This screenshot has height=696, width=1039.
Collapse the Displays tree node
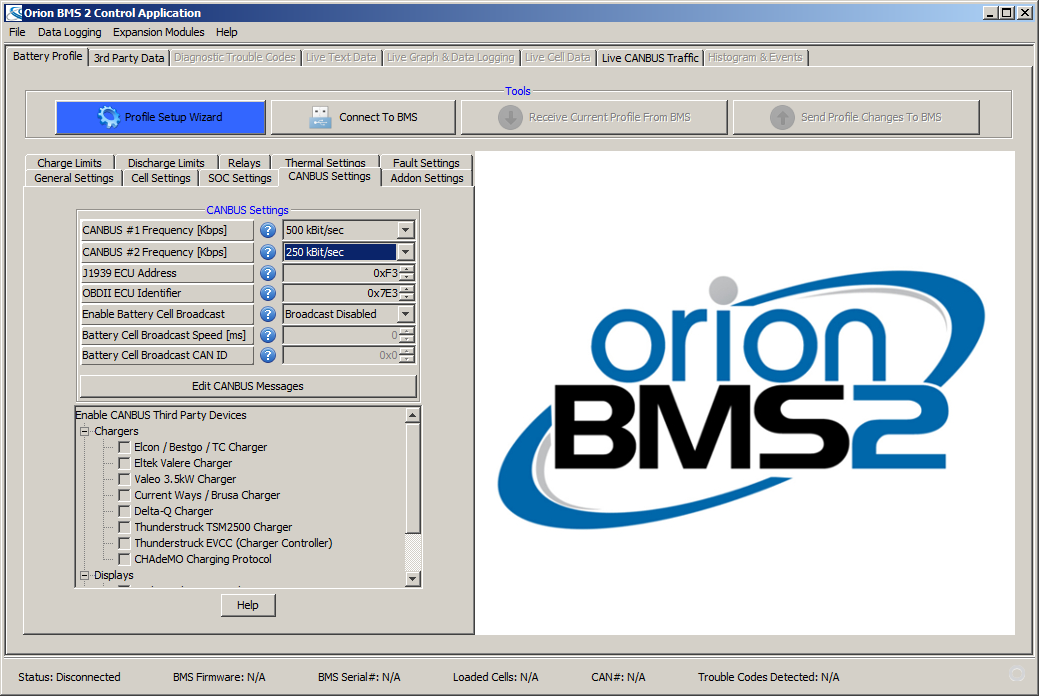85,575
